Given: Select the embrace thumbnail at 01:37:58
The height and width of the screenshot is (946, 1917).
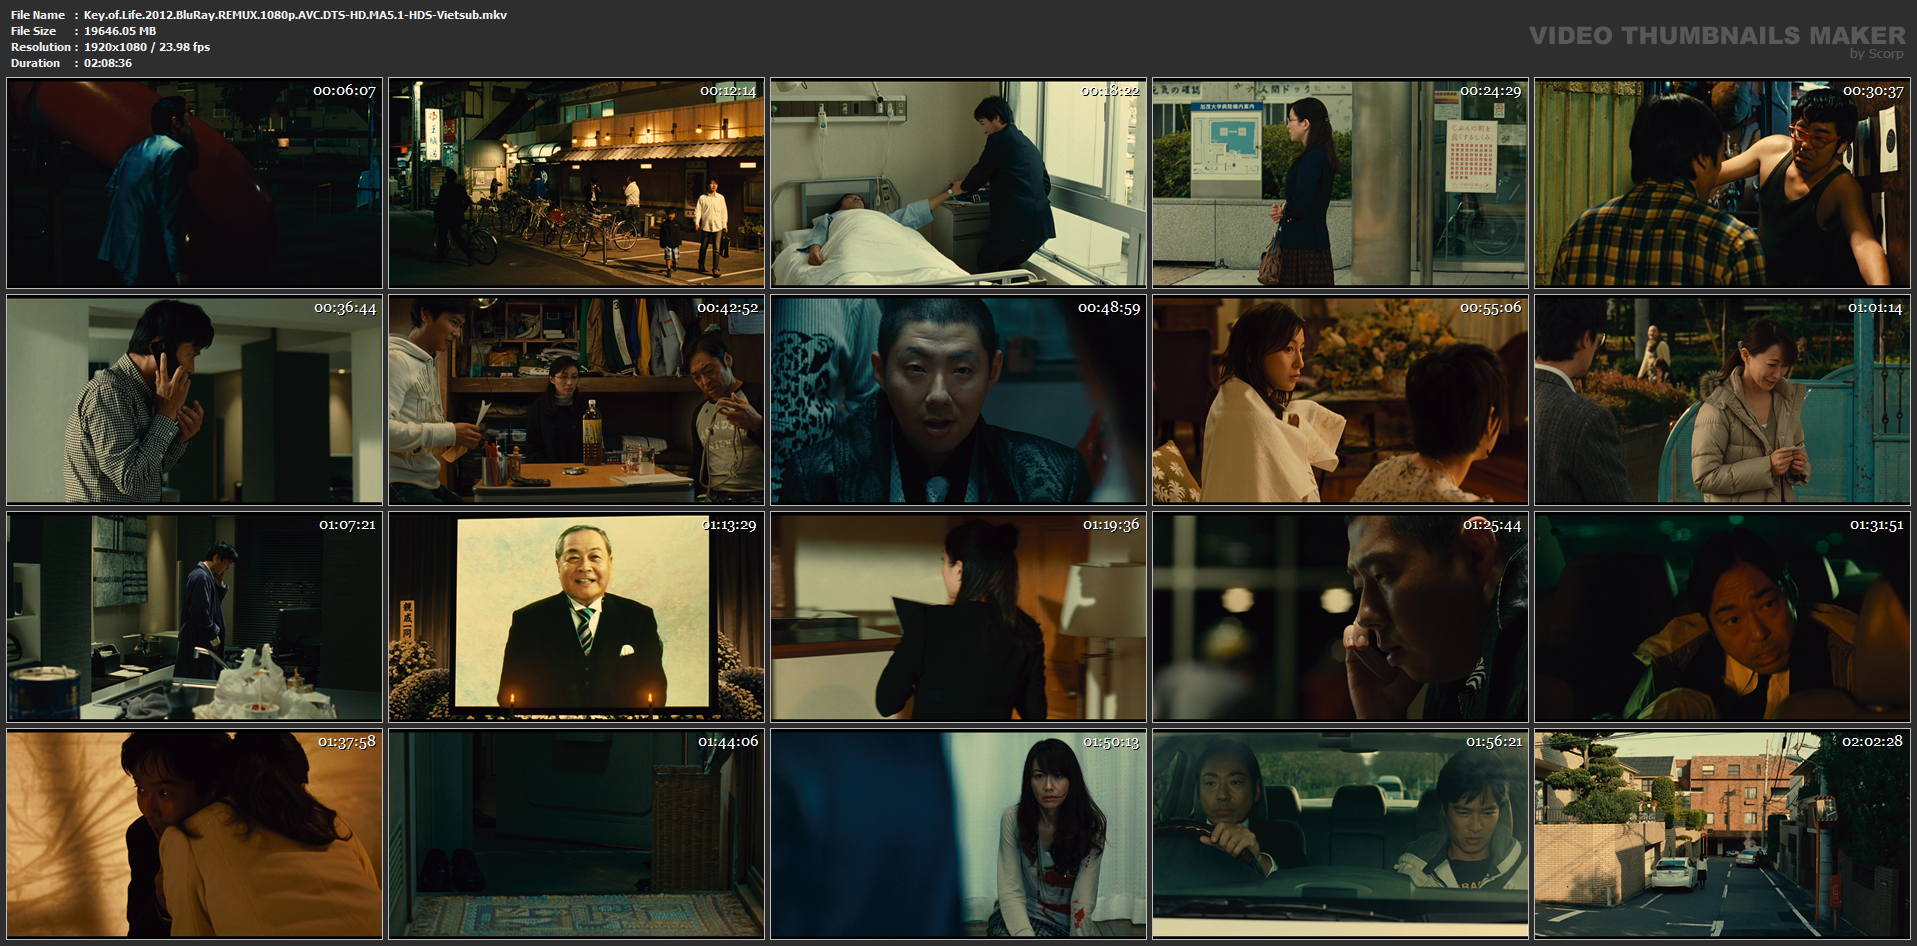Looking at the screenshot, I should point(195,834).
